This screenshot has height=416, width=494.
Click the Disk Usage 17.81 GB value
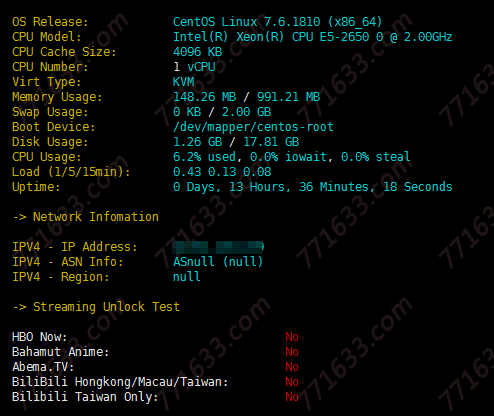tap(271, 142)
